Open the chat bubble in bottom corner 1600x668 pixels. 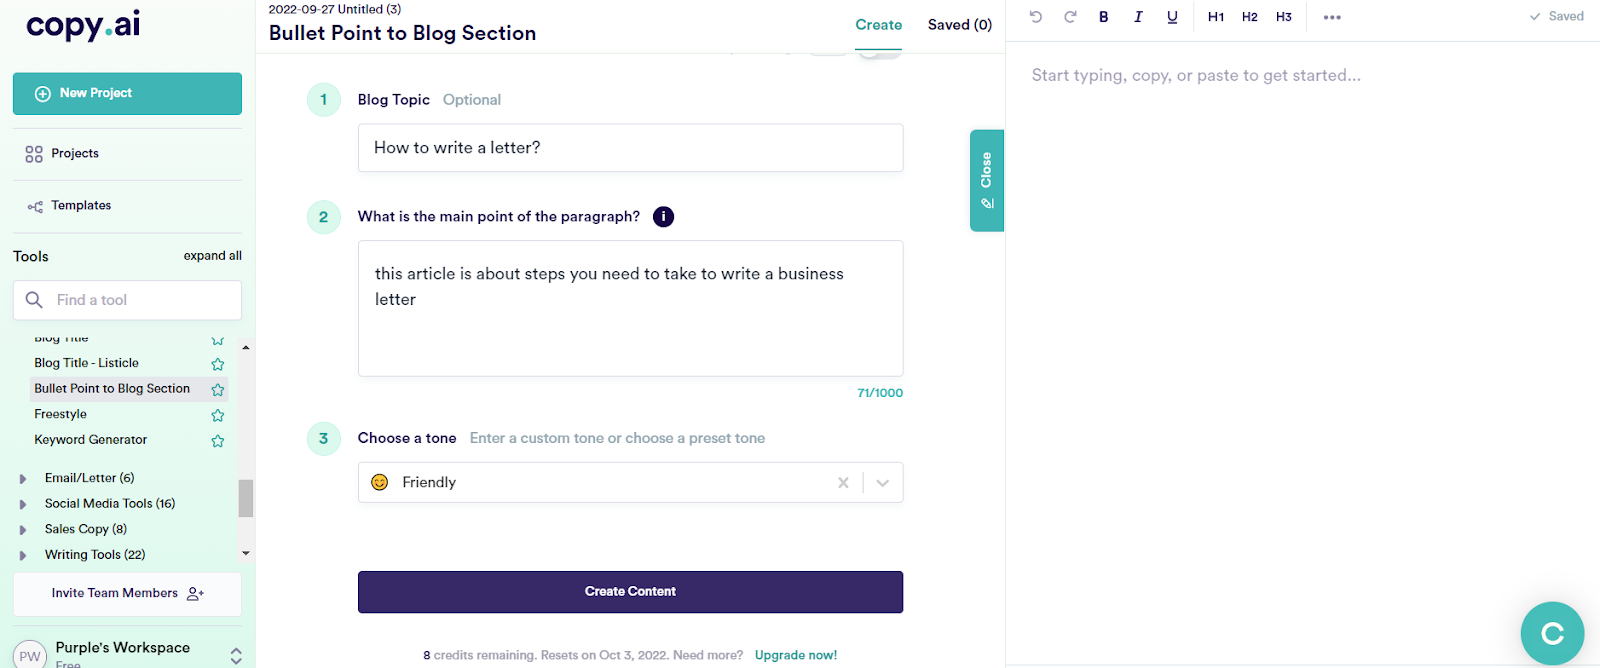(1551, 633)
